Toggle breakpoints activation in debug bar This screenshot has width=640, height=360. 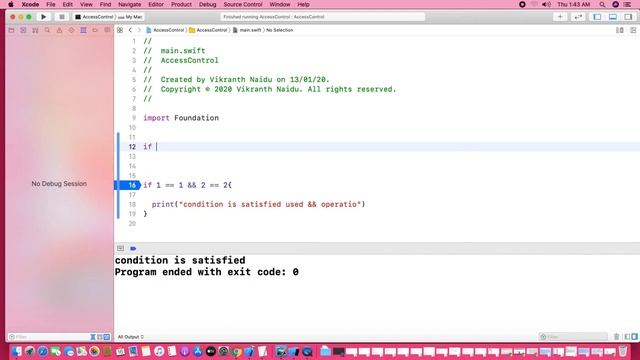(133, 248)
